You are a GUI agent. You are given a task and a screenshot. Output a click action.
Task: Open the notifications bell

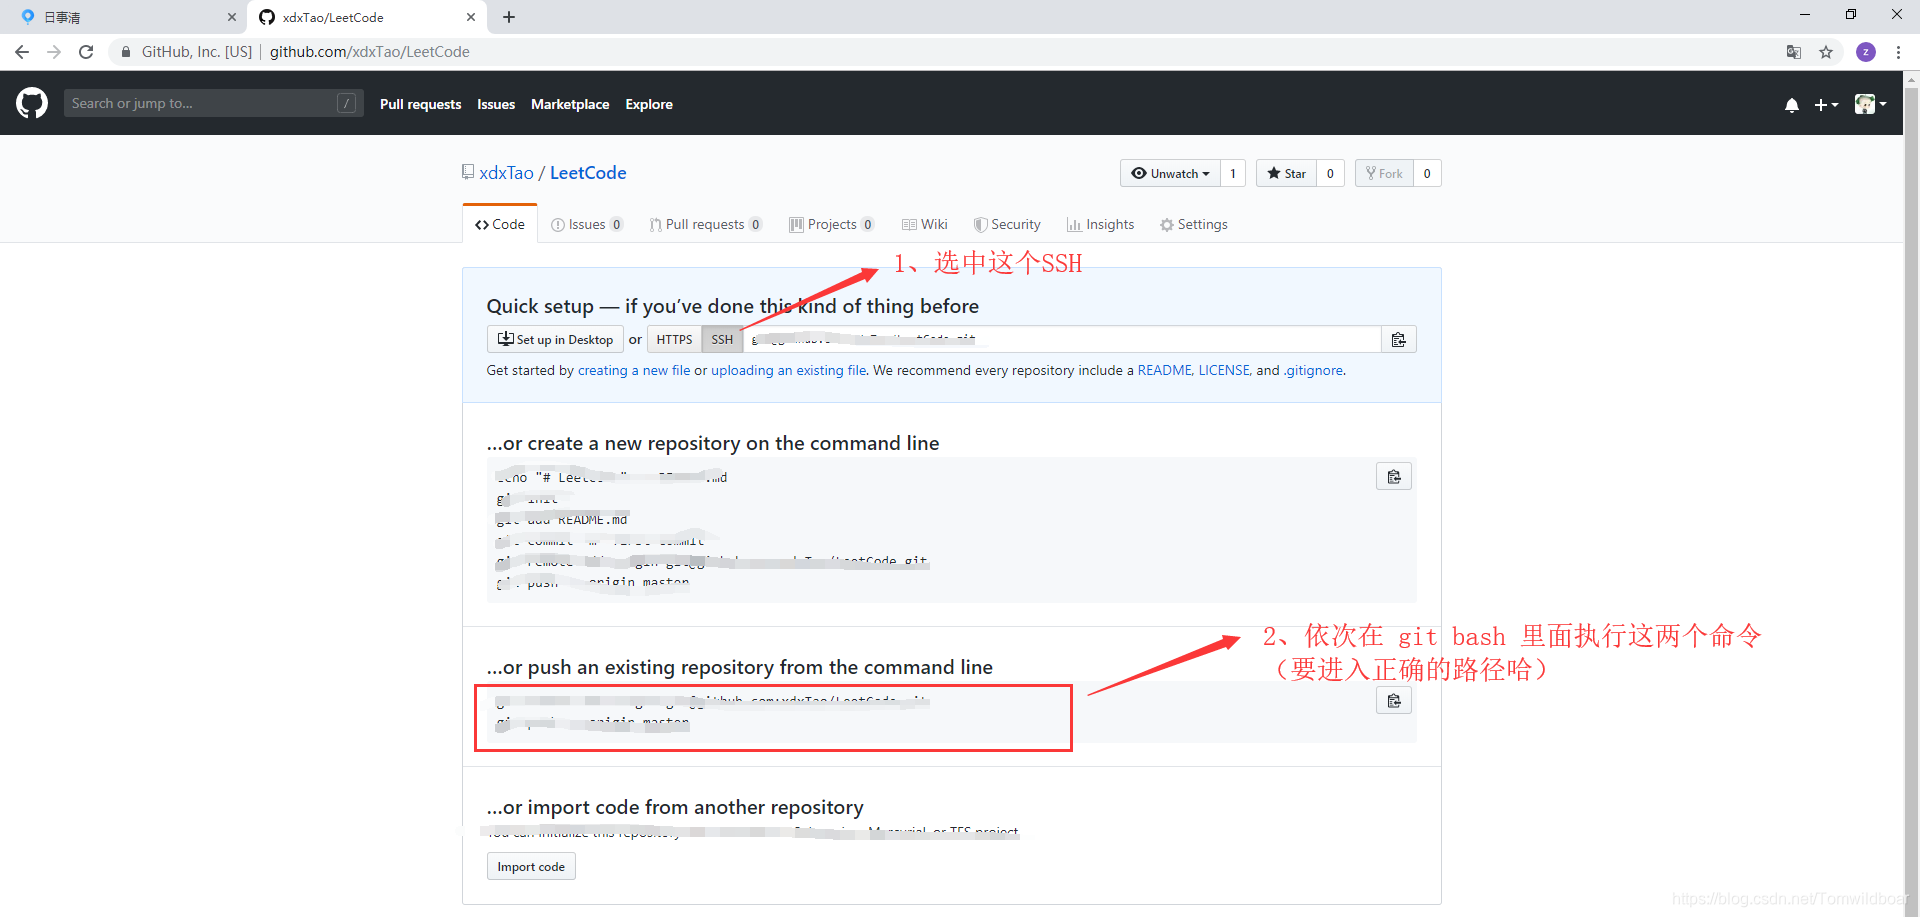click(1792, 105)
